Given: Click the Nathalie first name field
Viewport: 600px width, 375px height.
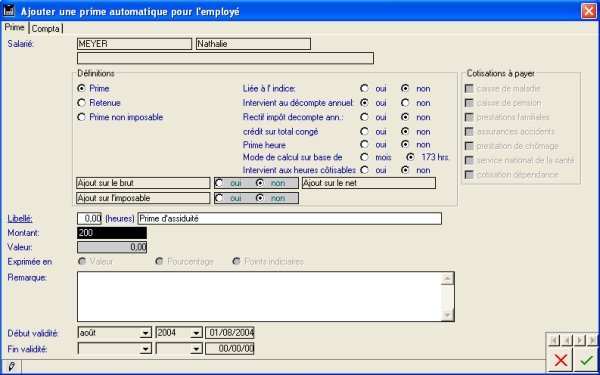Looking at the screenshot, I should 253,44.
